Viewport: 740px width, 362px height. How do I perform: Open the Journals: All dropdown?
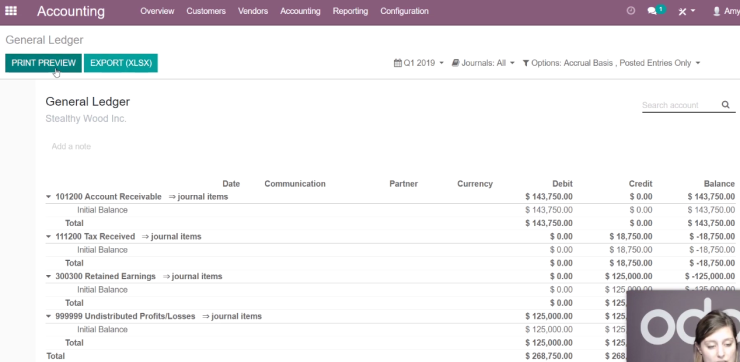(x=483, y=63)
